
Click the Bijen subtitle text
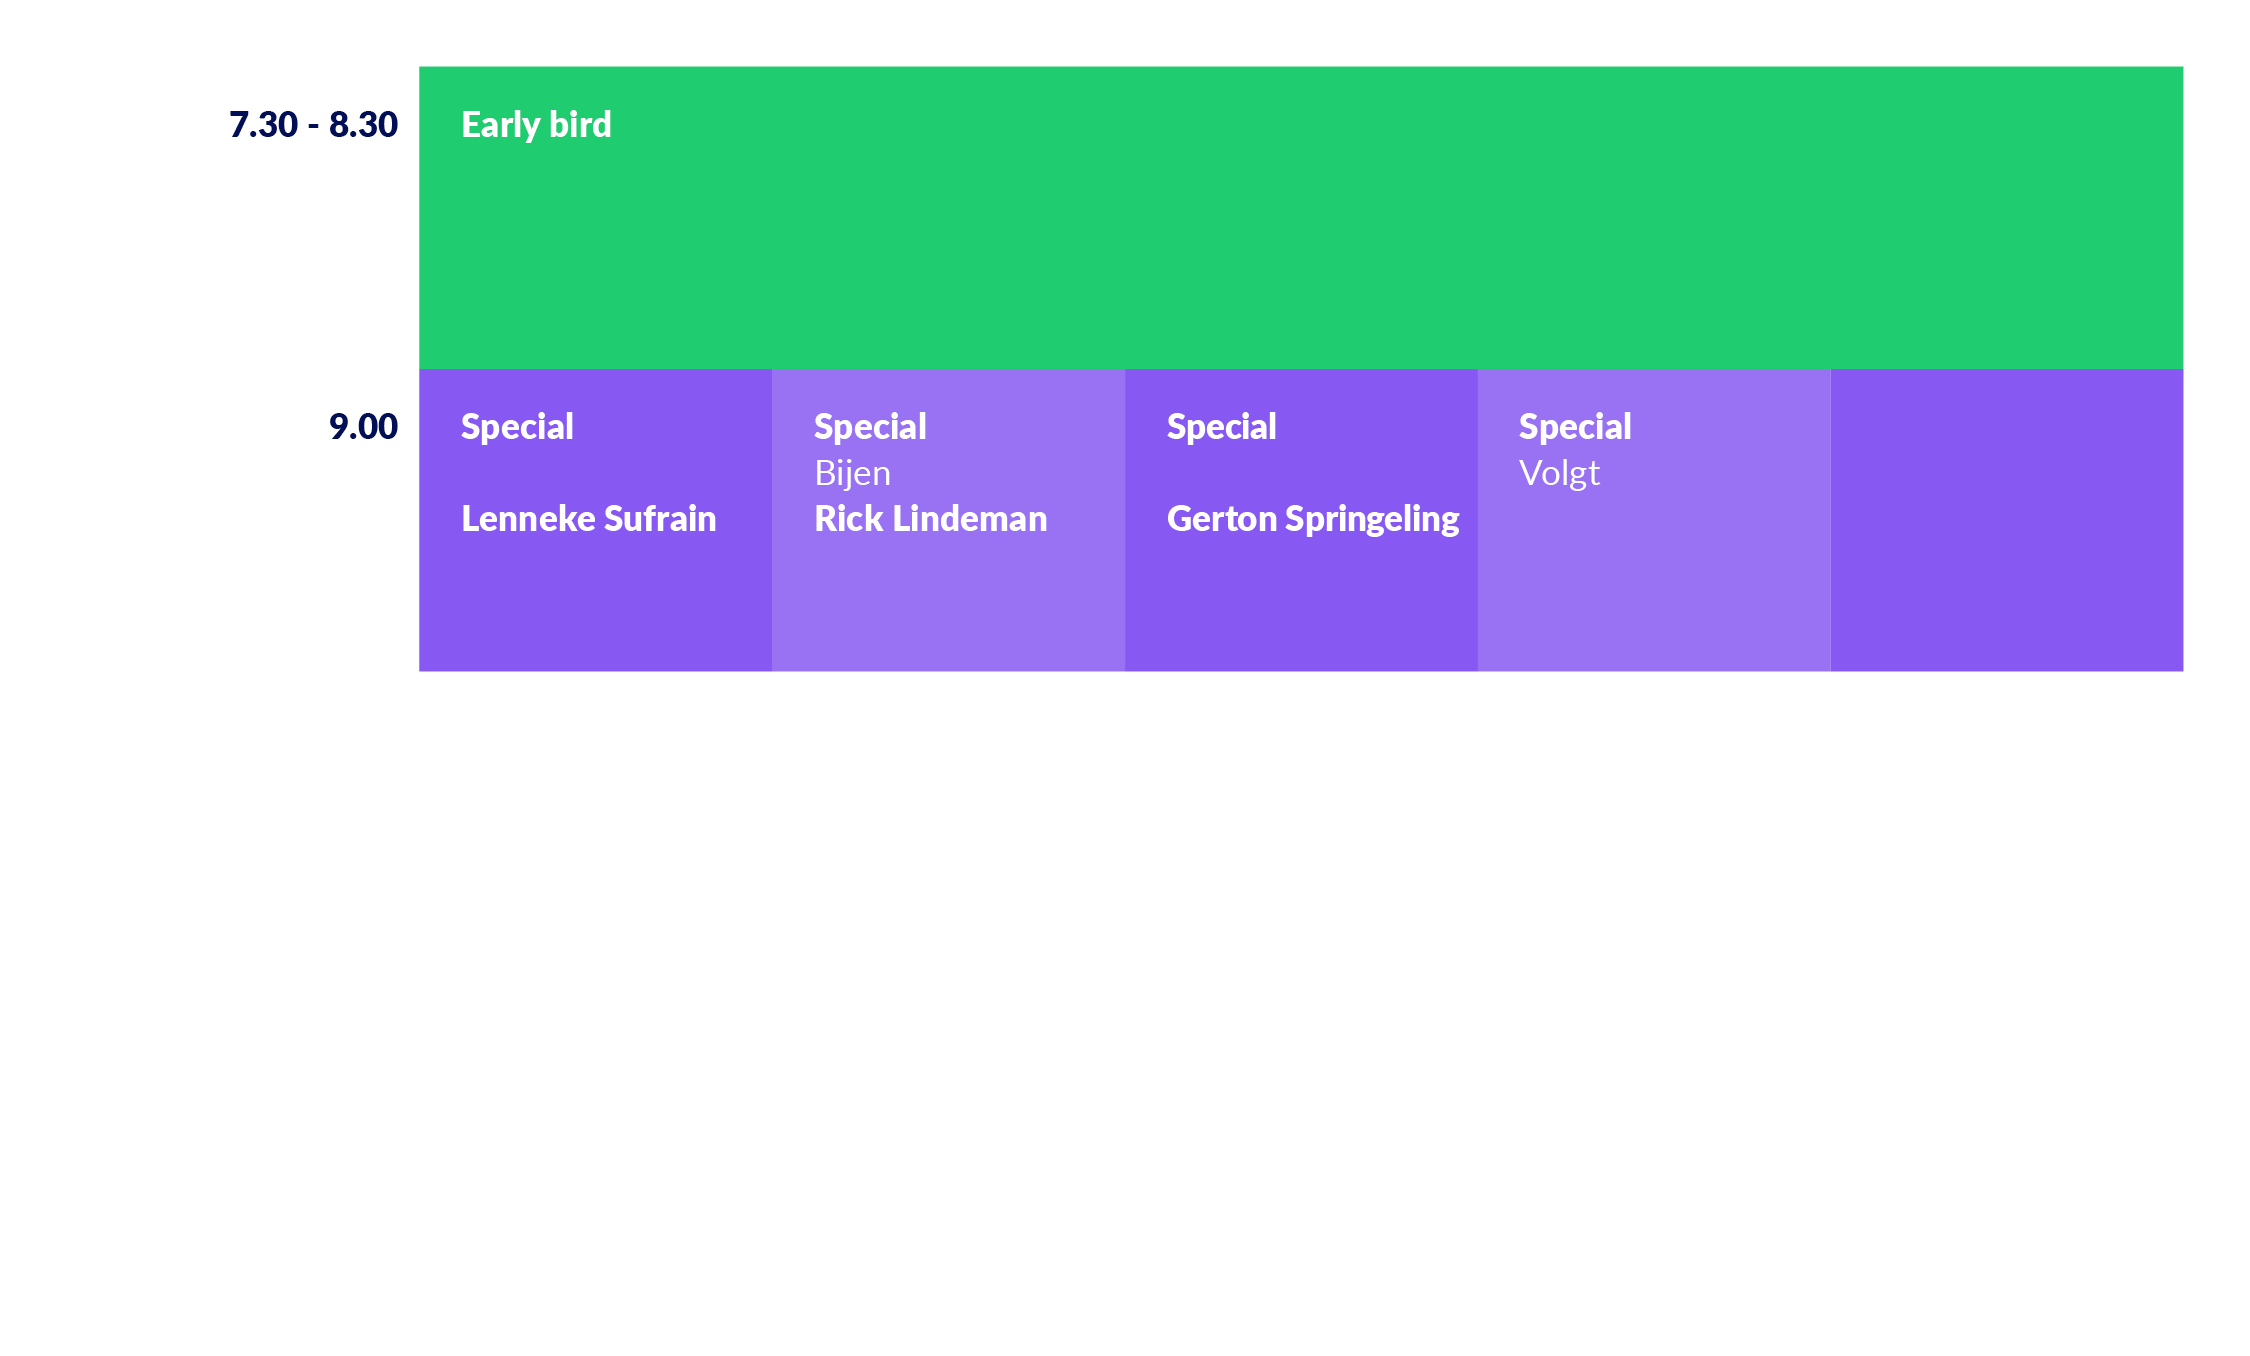852,473
